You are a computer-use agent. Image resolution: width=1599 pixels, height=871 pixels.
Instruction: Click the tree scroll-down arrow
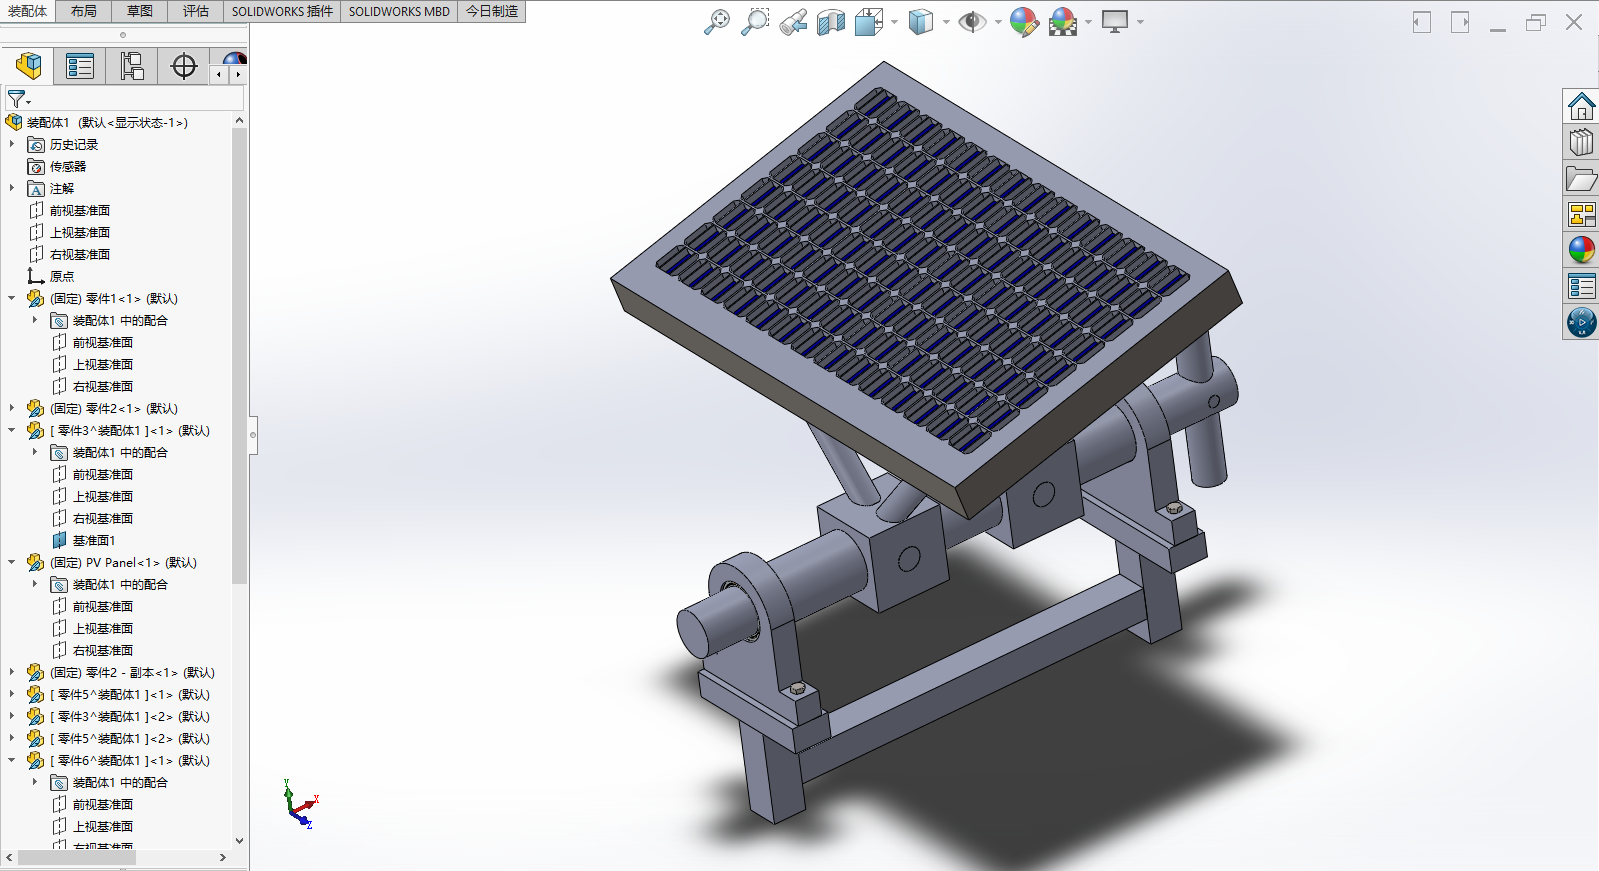pos(239,841)
